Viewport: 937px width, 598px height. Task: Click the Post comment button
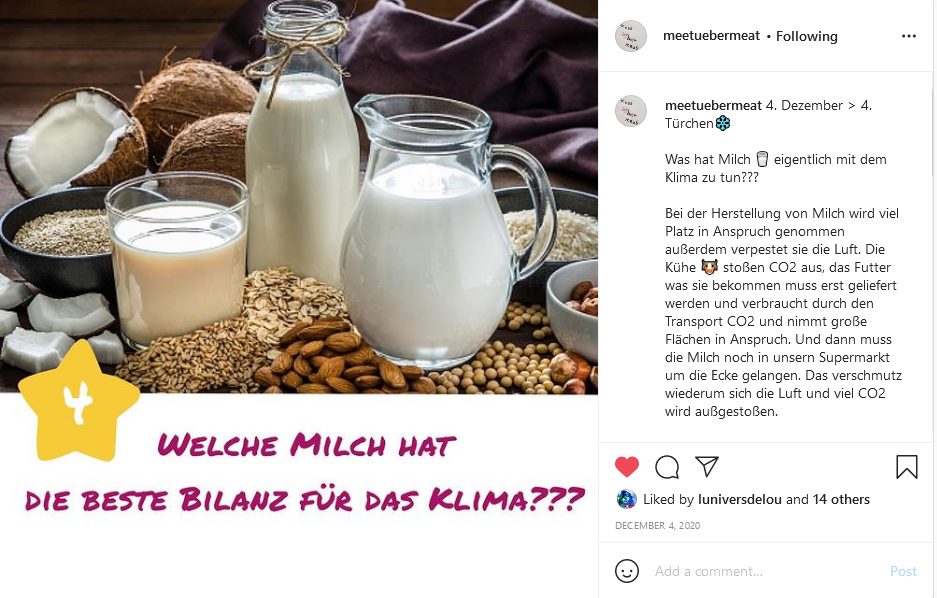pos(903,572)
